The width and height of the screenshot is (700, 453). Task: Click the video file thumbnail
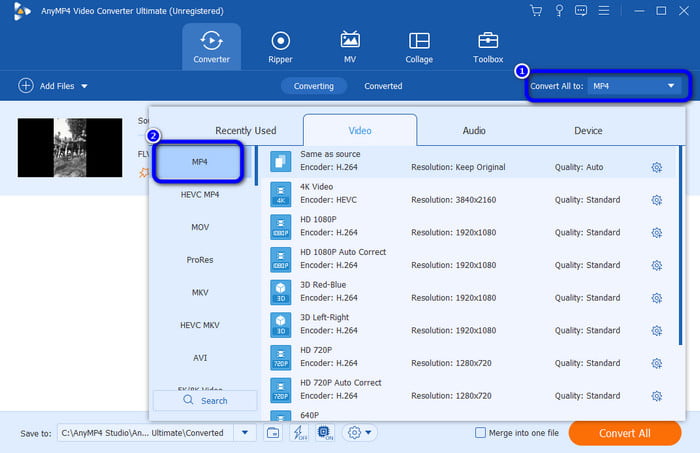[70, 147]
